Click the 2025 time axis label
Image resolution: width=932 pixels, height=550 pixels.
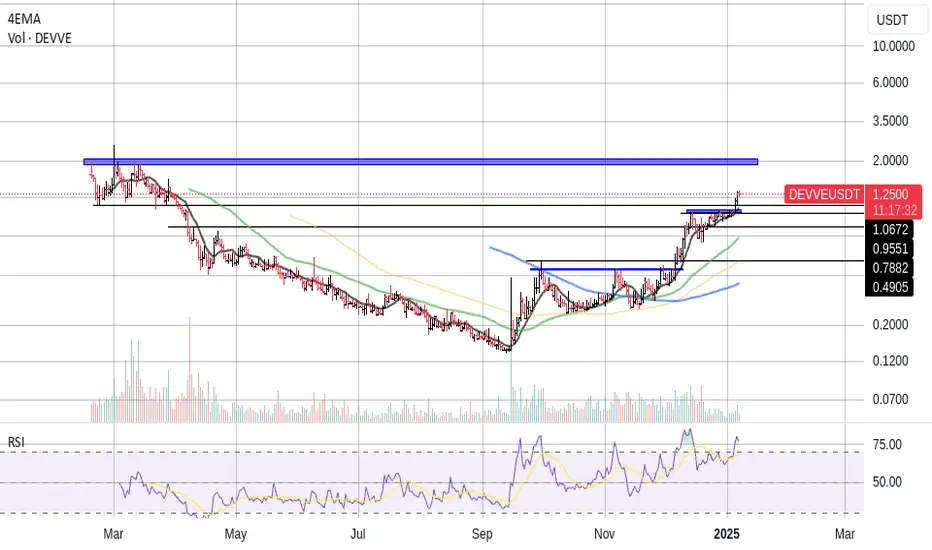[x=726, y=533]
